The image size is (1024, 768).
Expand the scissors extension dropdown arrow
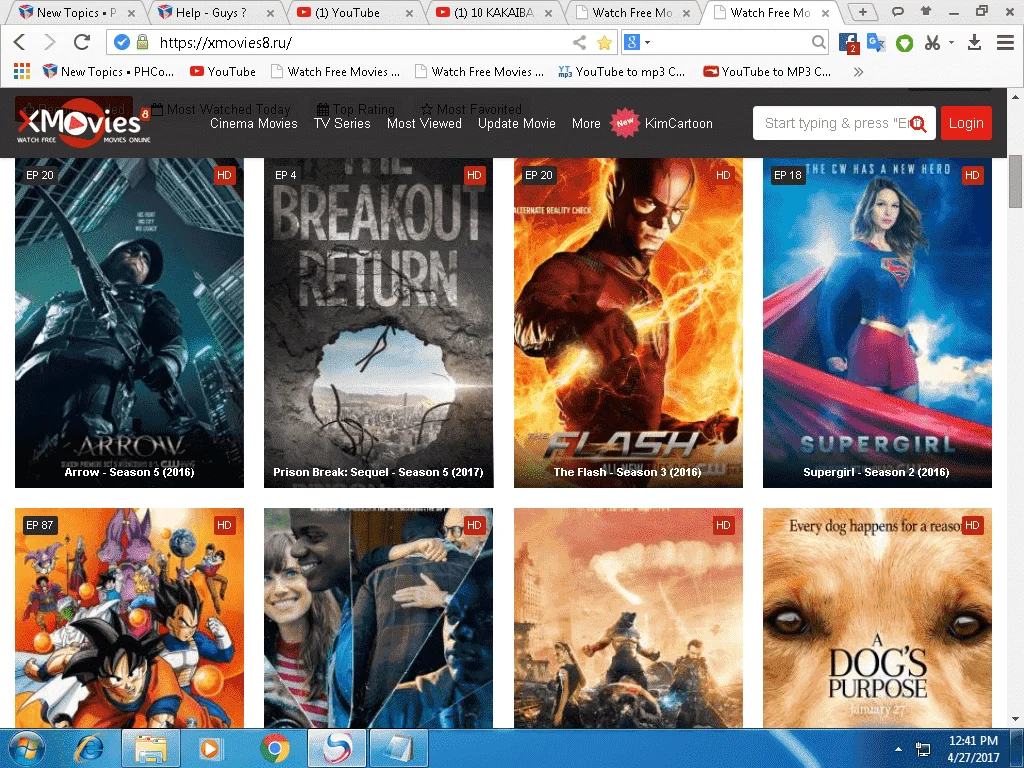951,42
